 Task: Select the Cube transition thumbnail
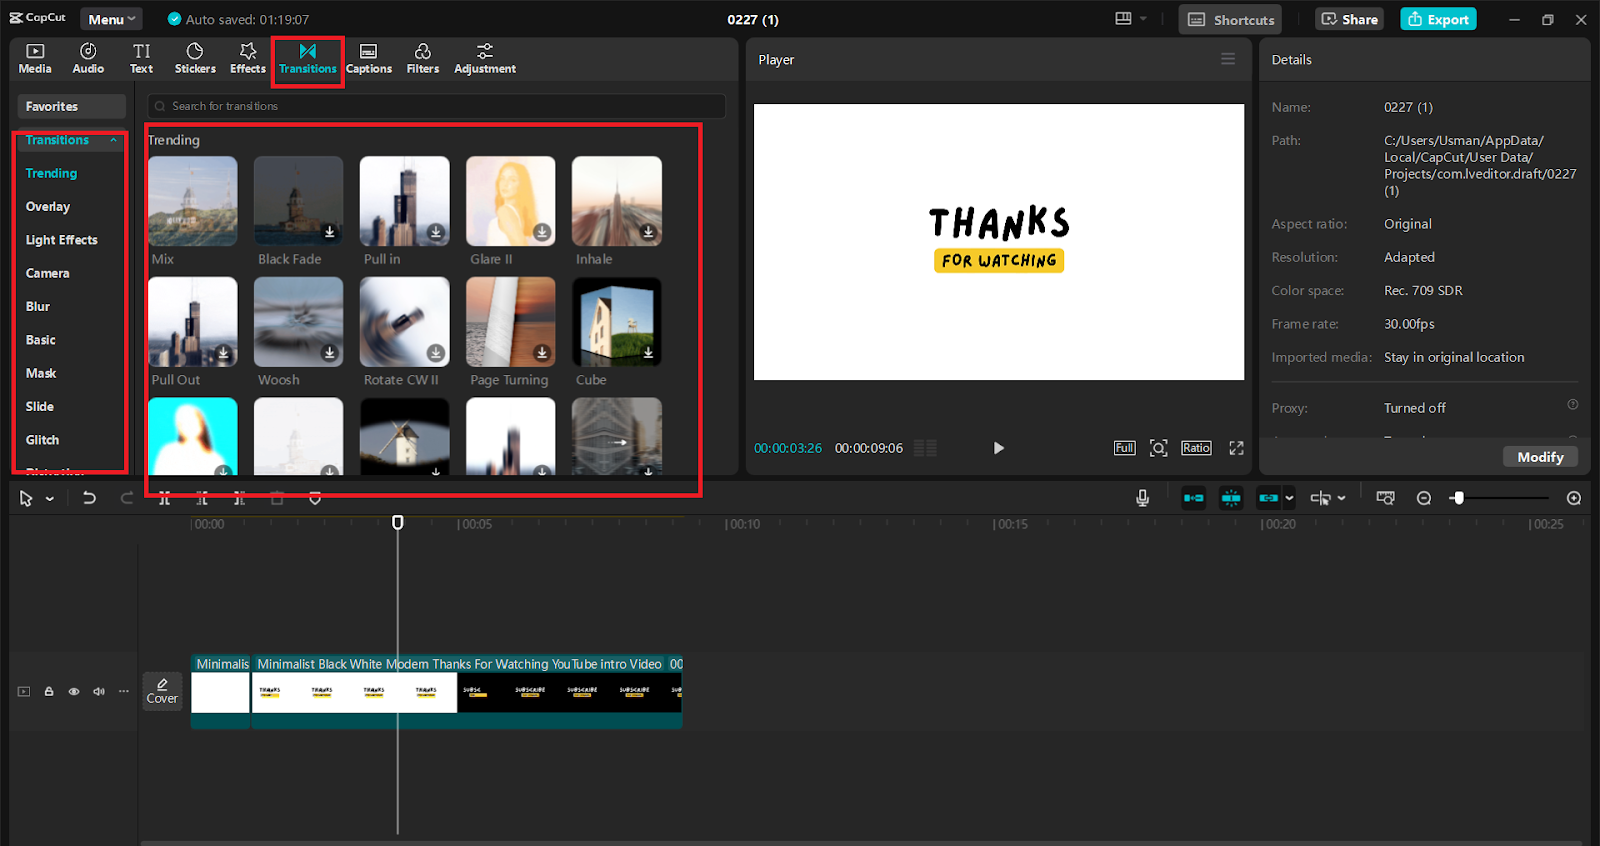pos(617,322)
